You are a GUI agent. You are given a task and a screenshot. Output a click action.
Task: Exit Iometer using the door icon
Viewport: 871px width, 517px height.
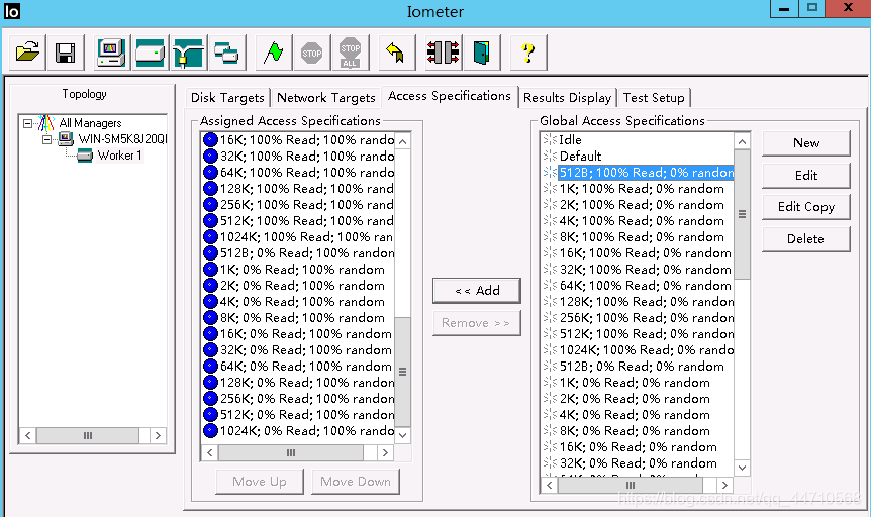(482, 53)
